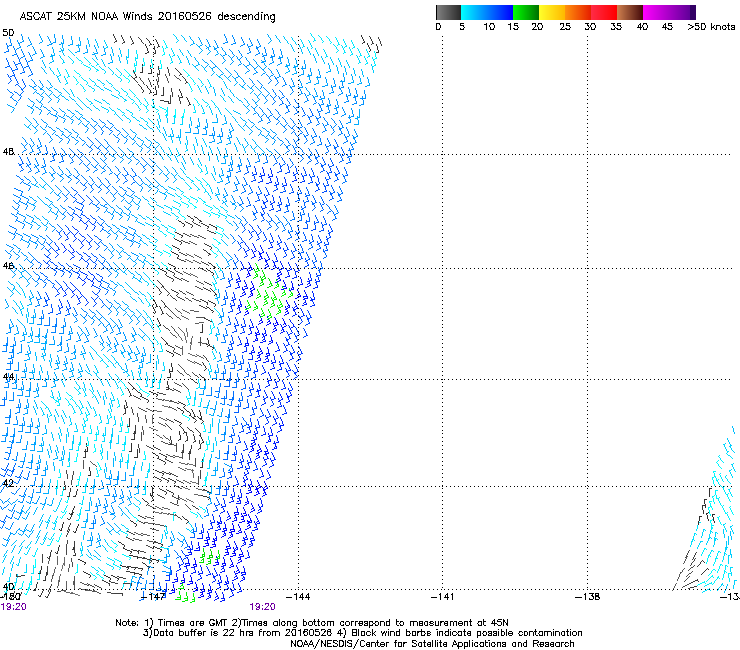740x650 pixels.
Task: Select latitude axis label '50'
Action: [x=8, y=33]
